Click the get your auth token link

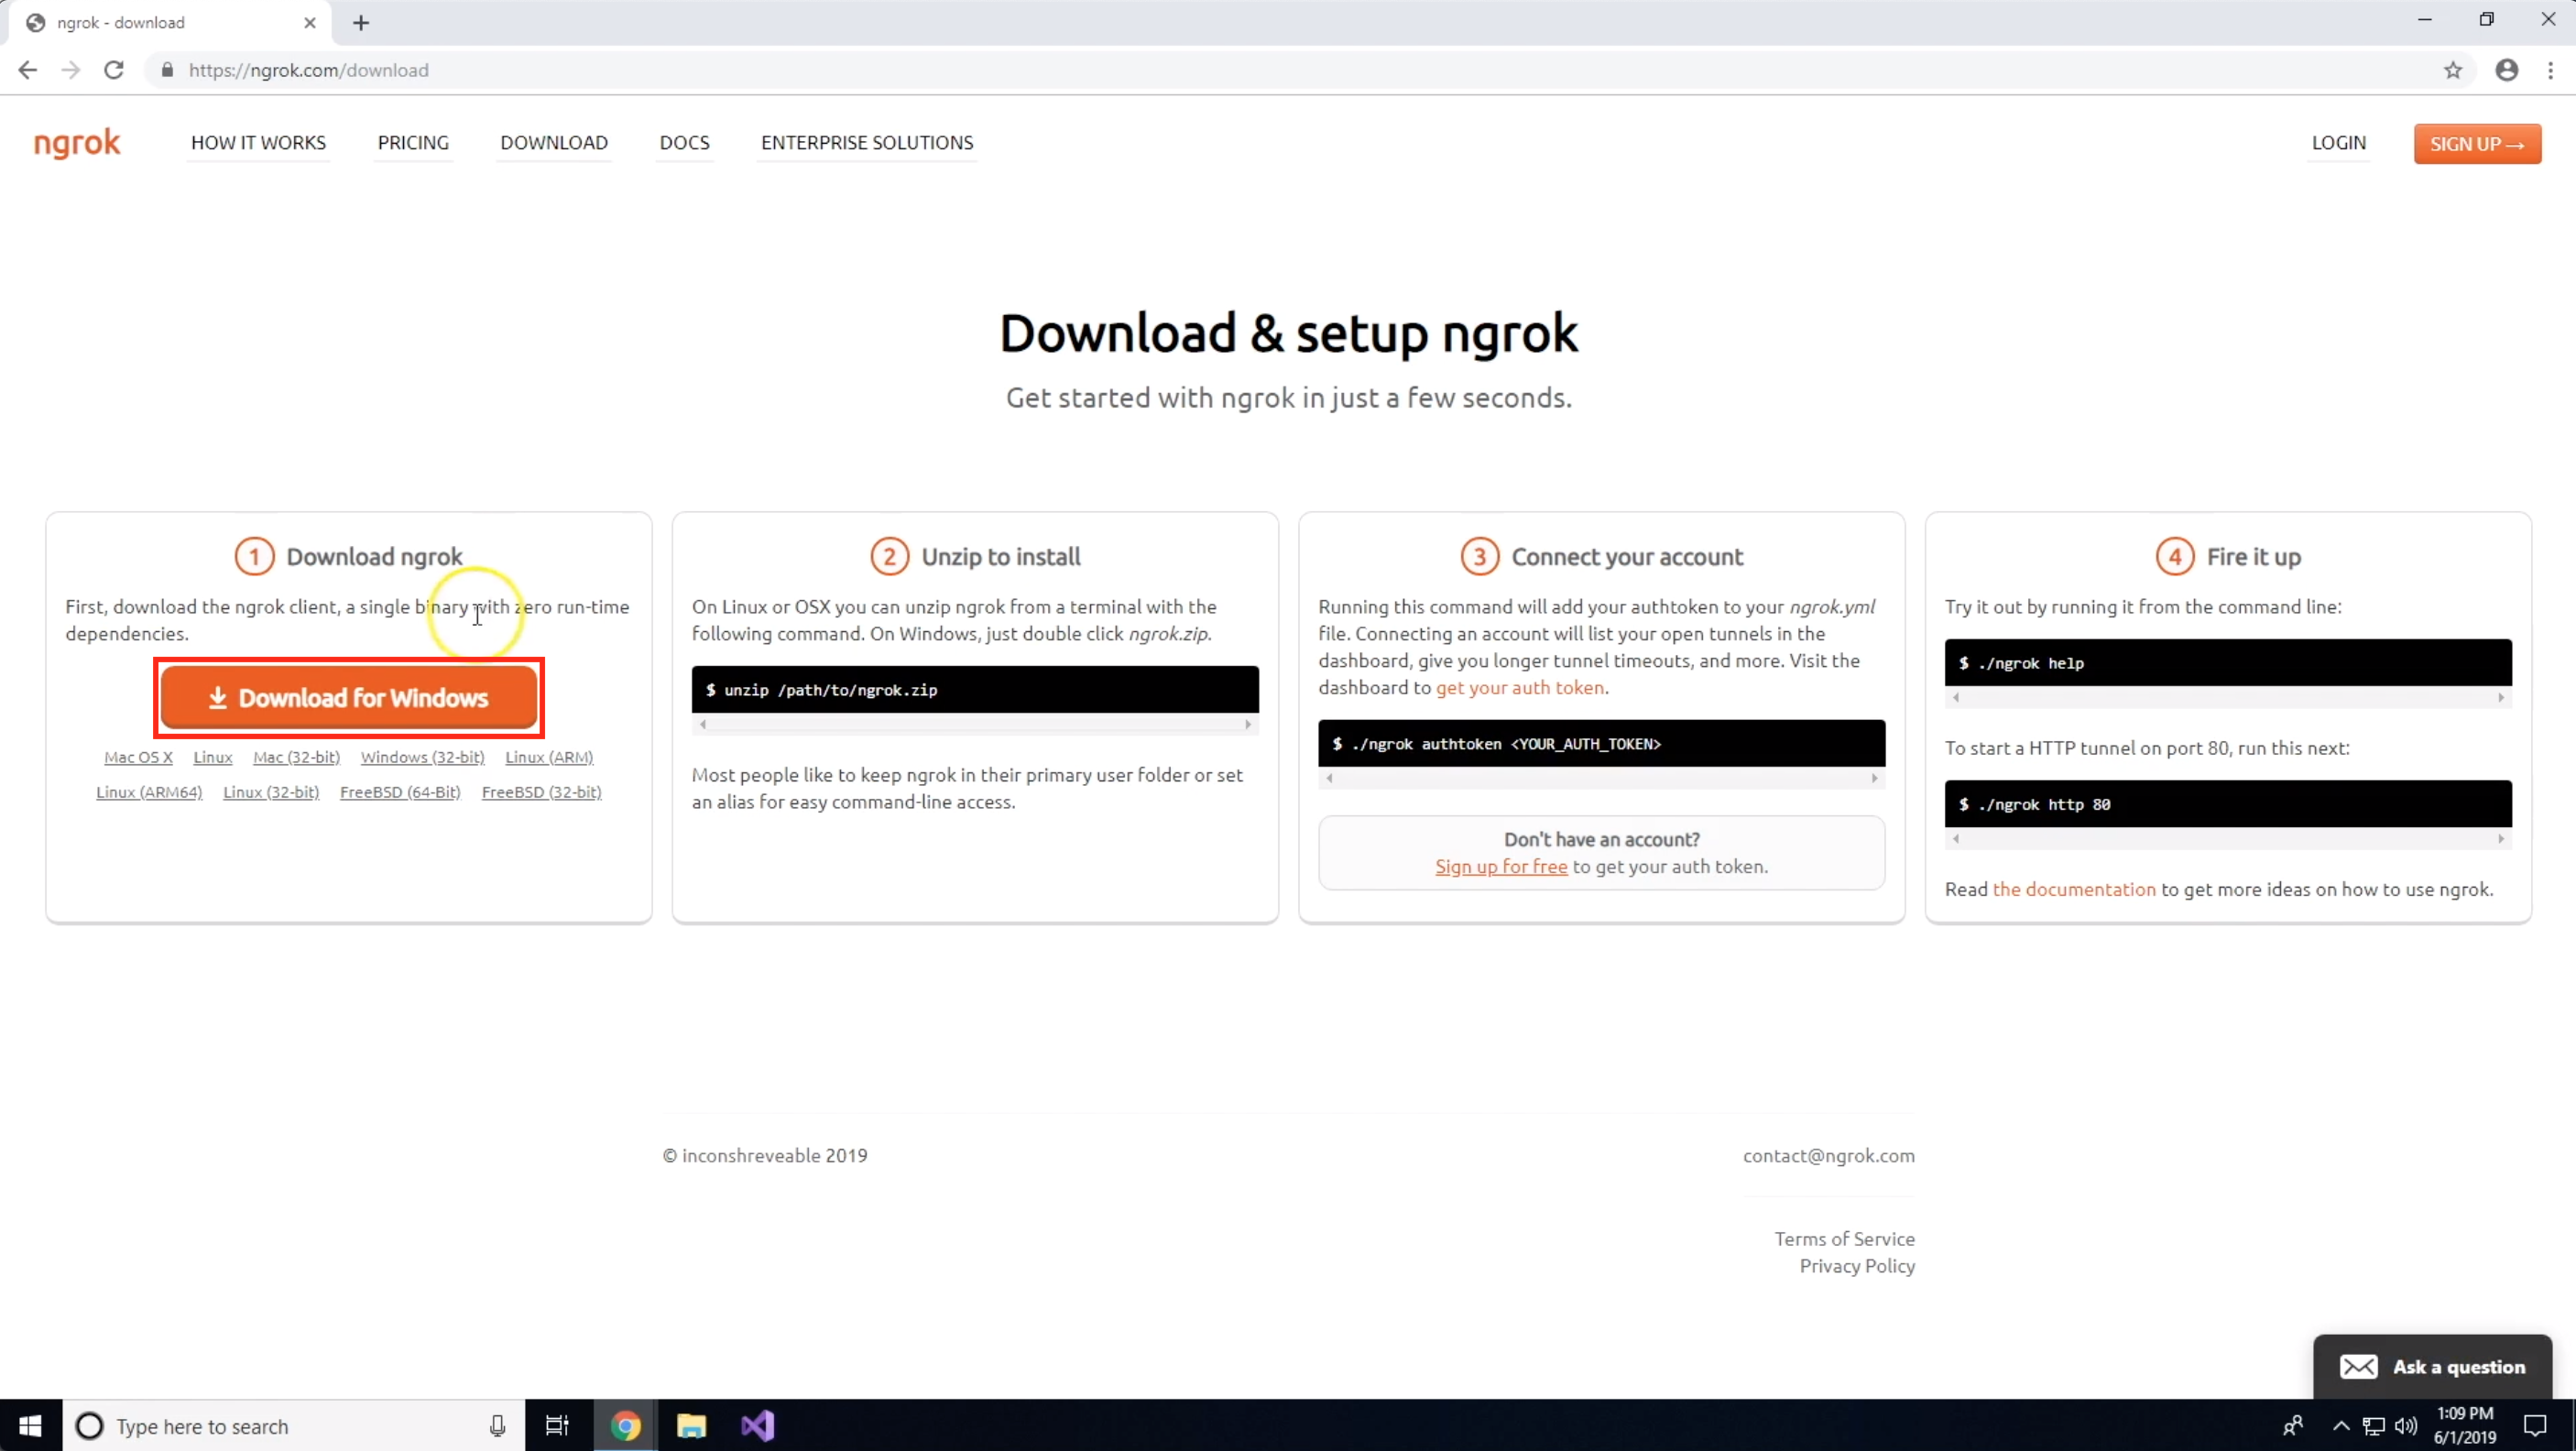[1520, 688]
